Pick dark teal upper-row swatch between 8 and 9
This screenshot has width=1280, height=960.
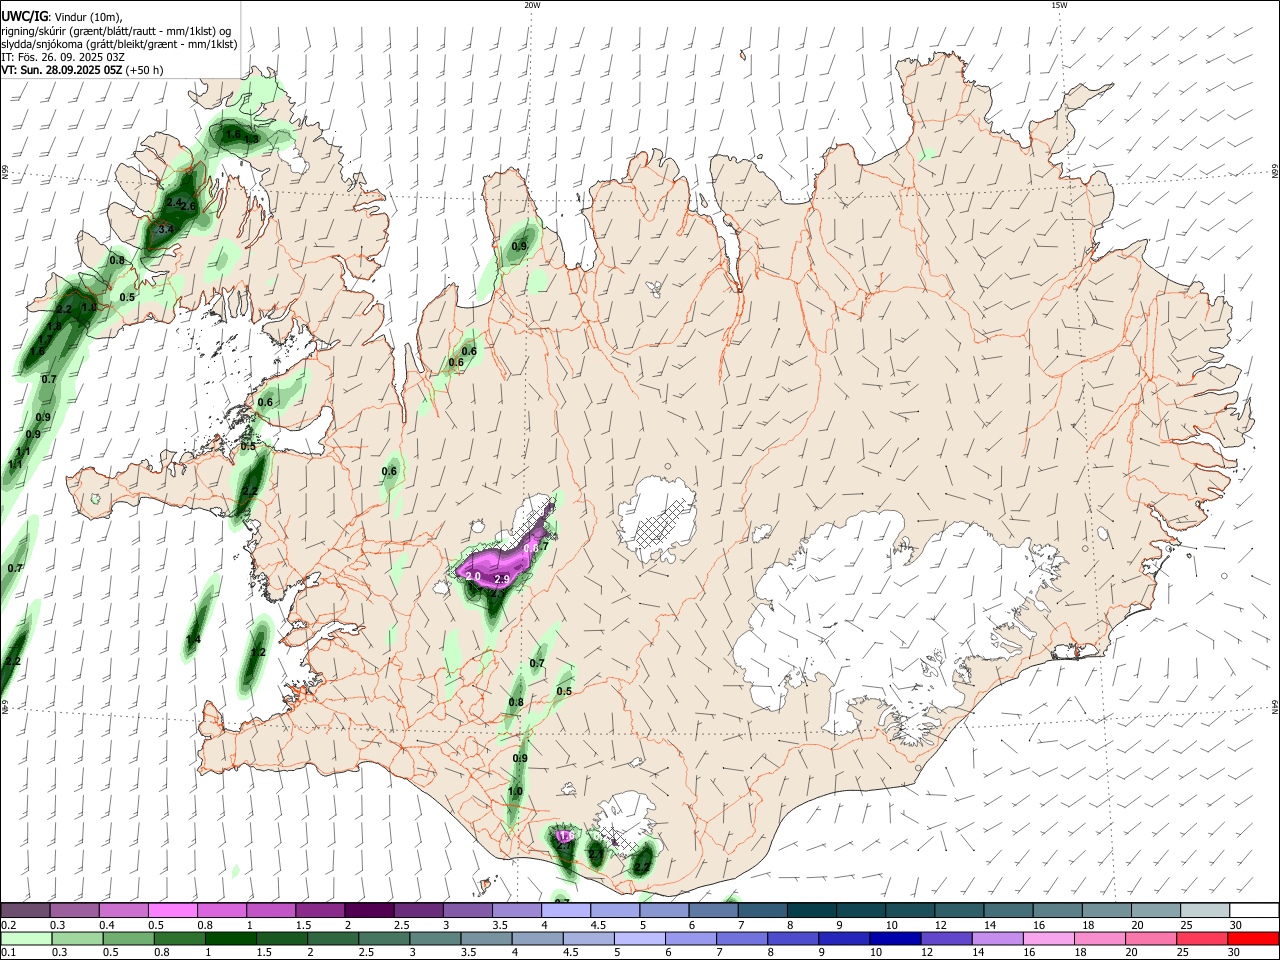click(x=810, y=910)
